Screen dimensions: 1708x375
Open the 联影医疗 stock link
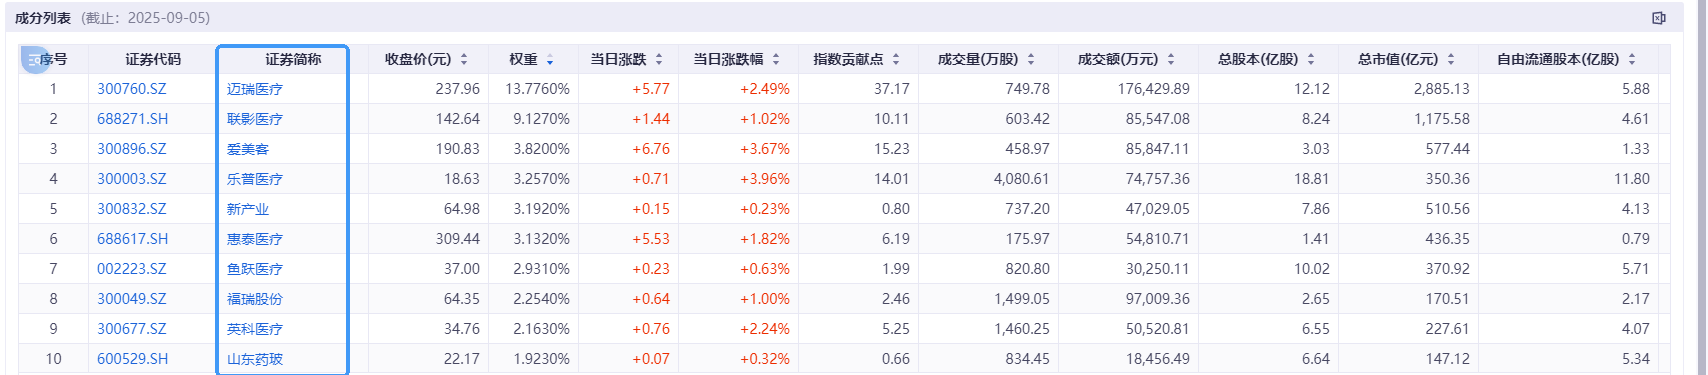pyautogui.click(x=255, y=119)
